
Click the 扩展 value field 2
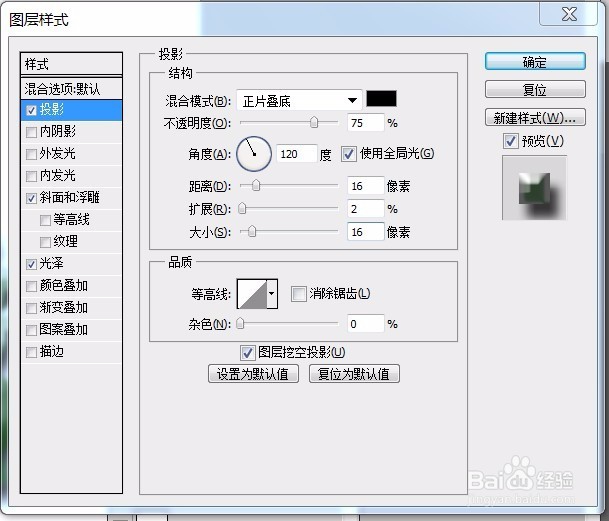[365, 209]
